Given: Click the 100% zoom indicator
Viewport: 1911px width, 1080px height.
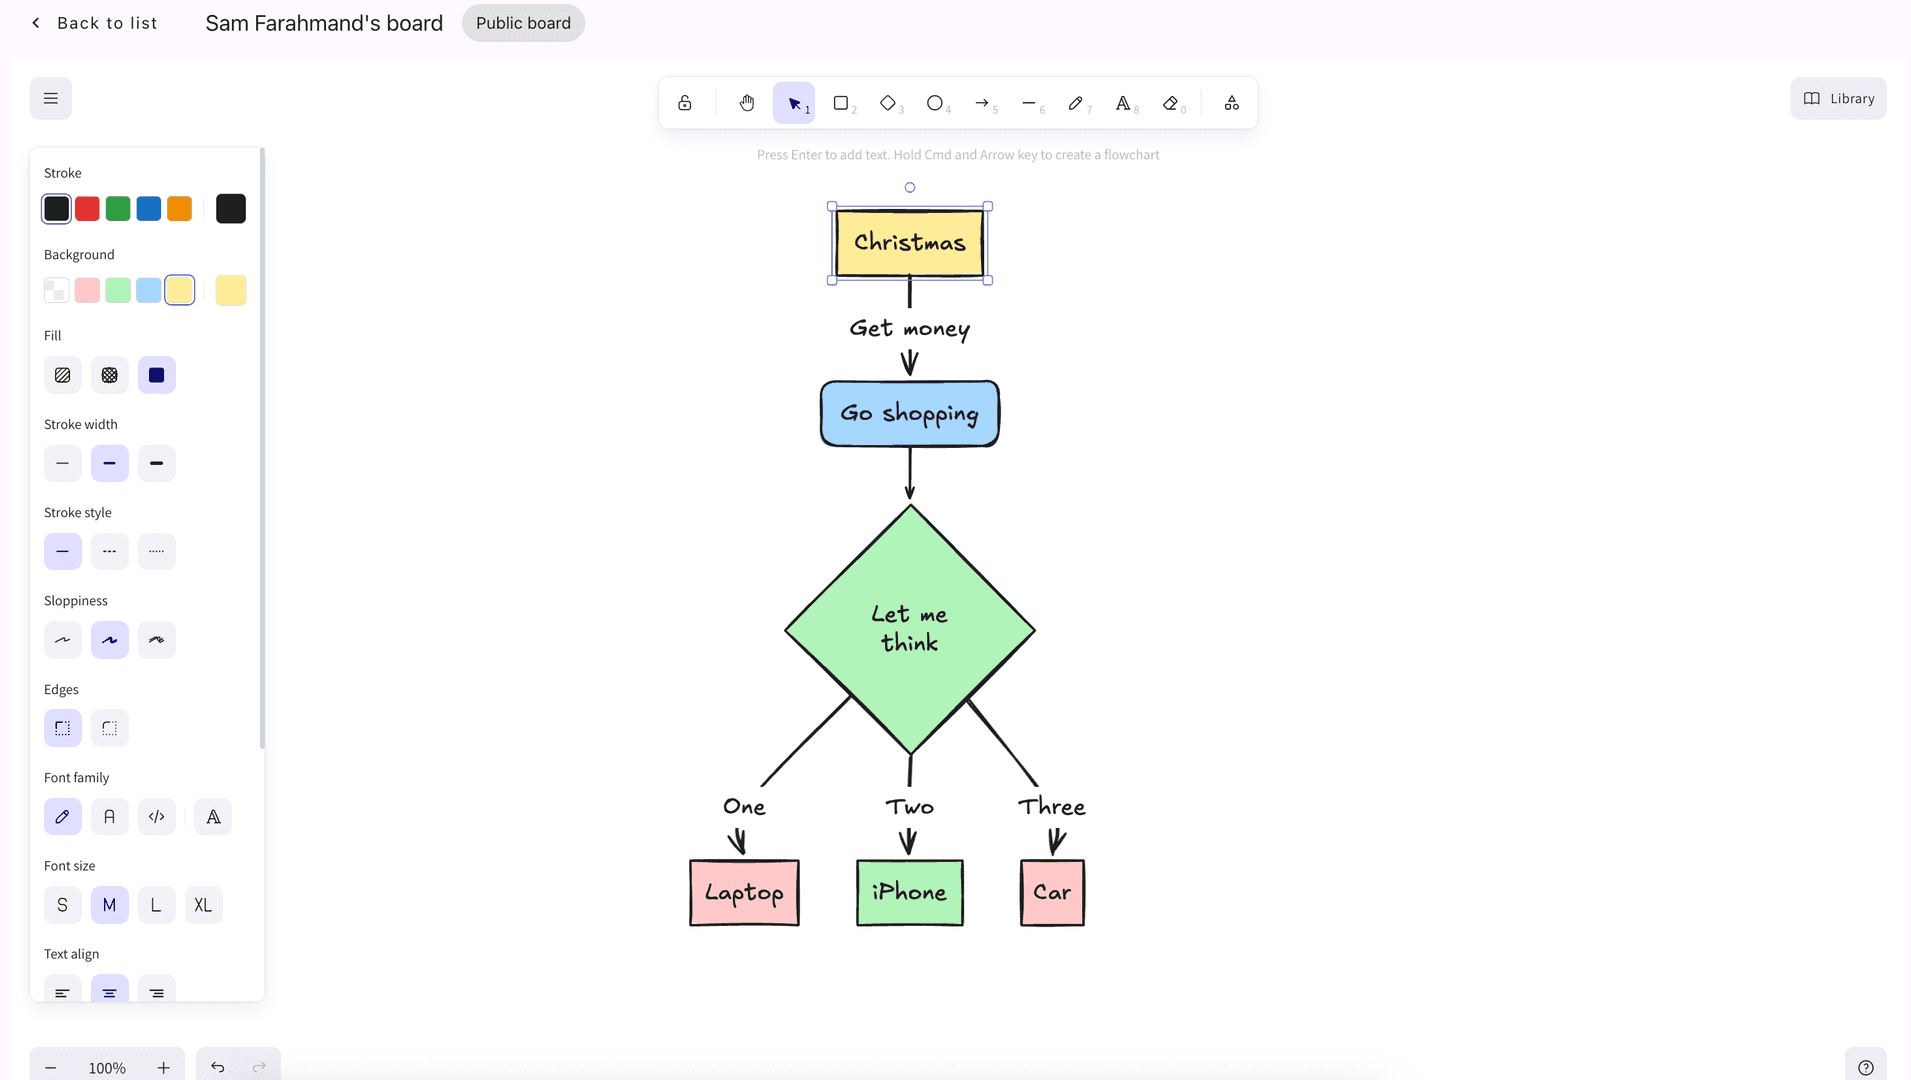Looking at the screenshot, I should pos(107,1067).
